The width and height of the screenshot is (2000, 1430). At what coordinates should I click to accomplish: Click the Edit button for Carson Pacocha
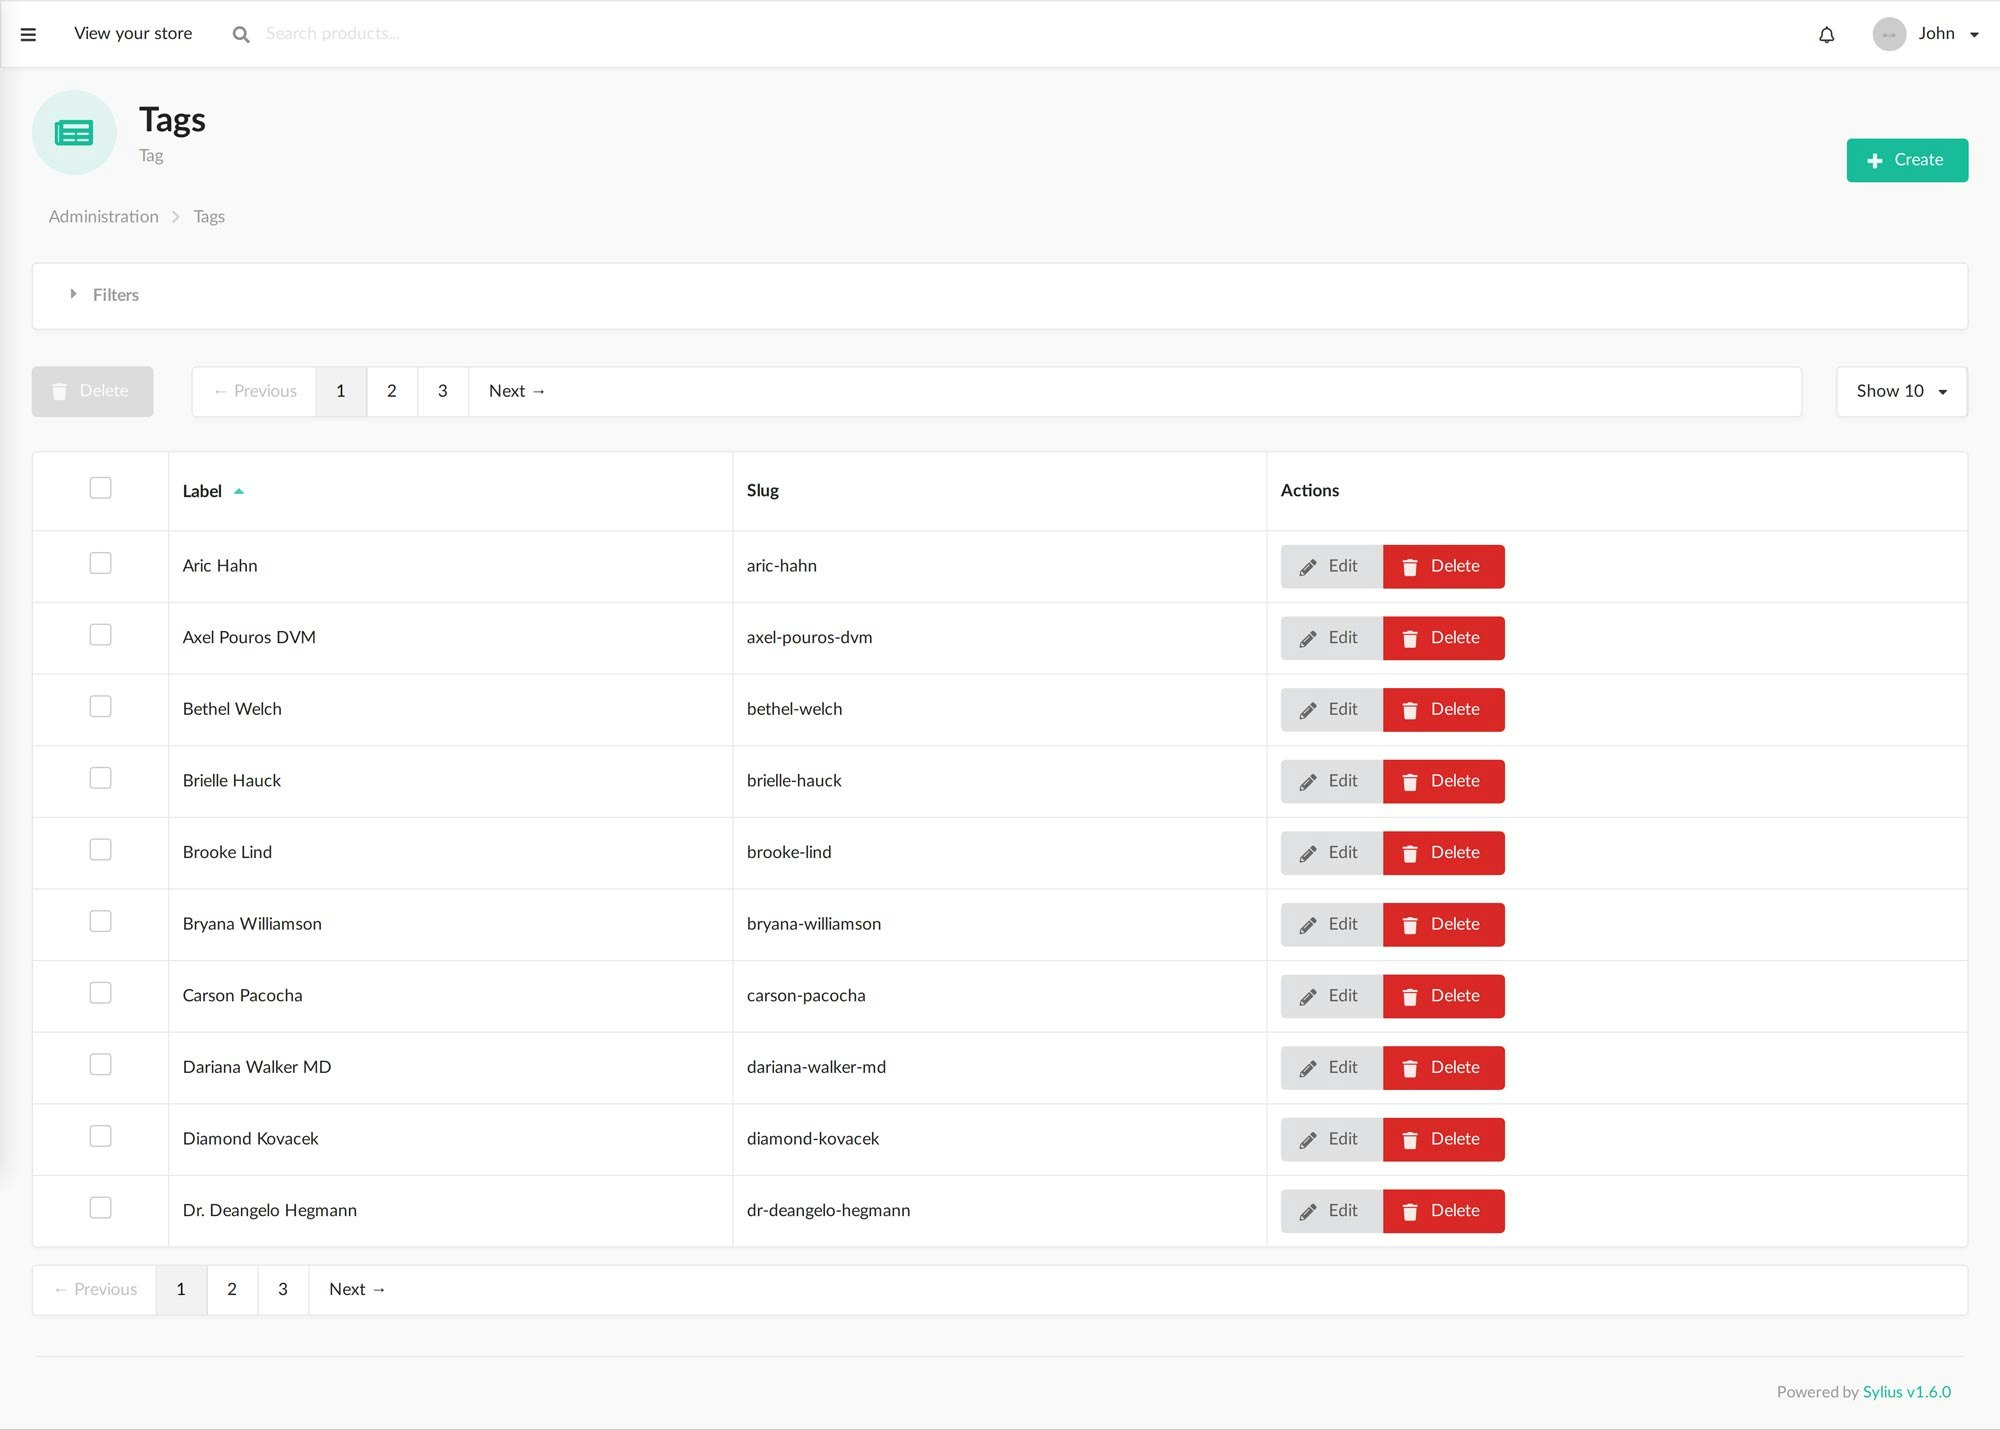pyautogui.click(x=1331, y=996)
